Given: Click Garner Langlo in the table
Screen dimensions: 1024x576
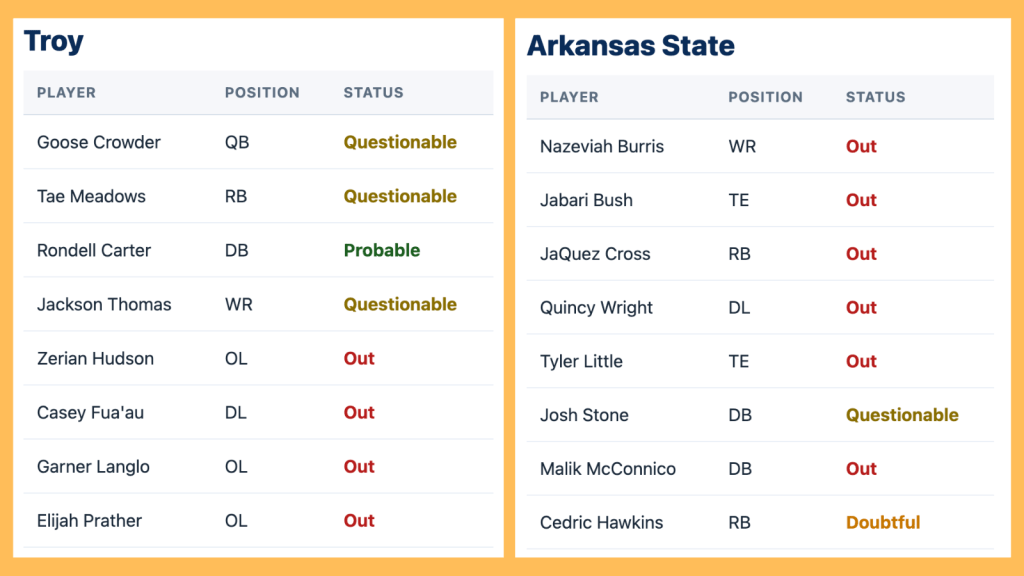Looking at the screenshot, I should tap(94, 466).
